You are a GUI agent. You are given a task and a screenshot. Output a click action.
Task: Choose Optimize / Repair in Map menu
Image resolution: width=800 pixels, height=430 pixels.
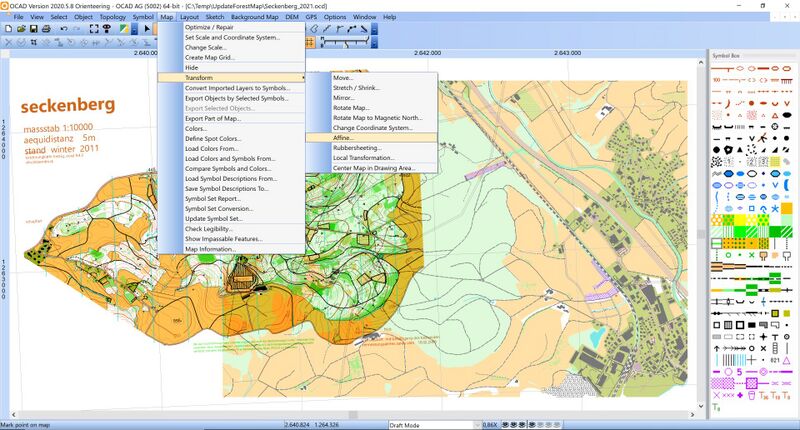point(231,27)
